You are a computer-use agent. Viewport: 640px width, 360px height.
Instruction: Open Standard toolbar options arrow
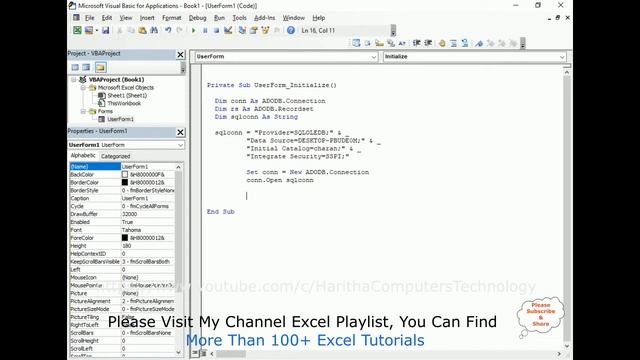[x=393, y=31]
